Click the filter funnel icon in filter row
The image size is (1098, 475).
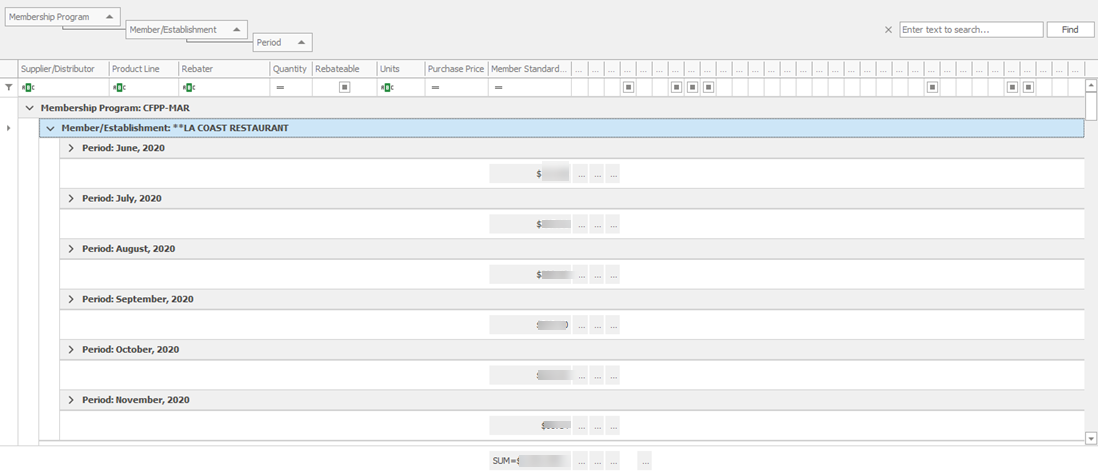[x=9, y=88]
